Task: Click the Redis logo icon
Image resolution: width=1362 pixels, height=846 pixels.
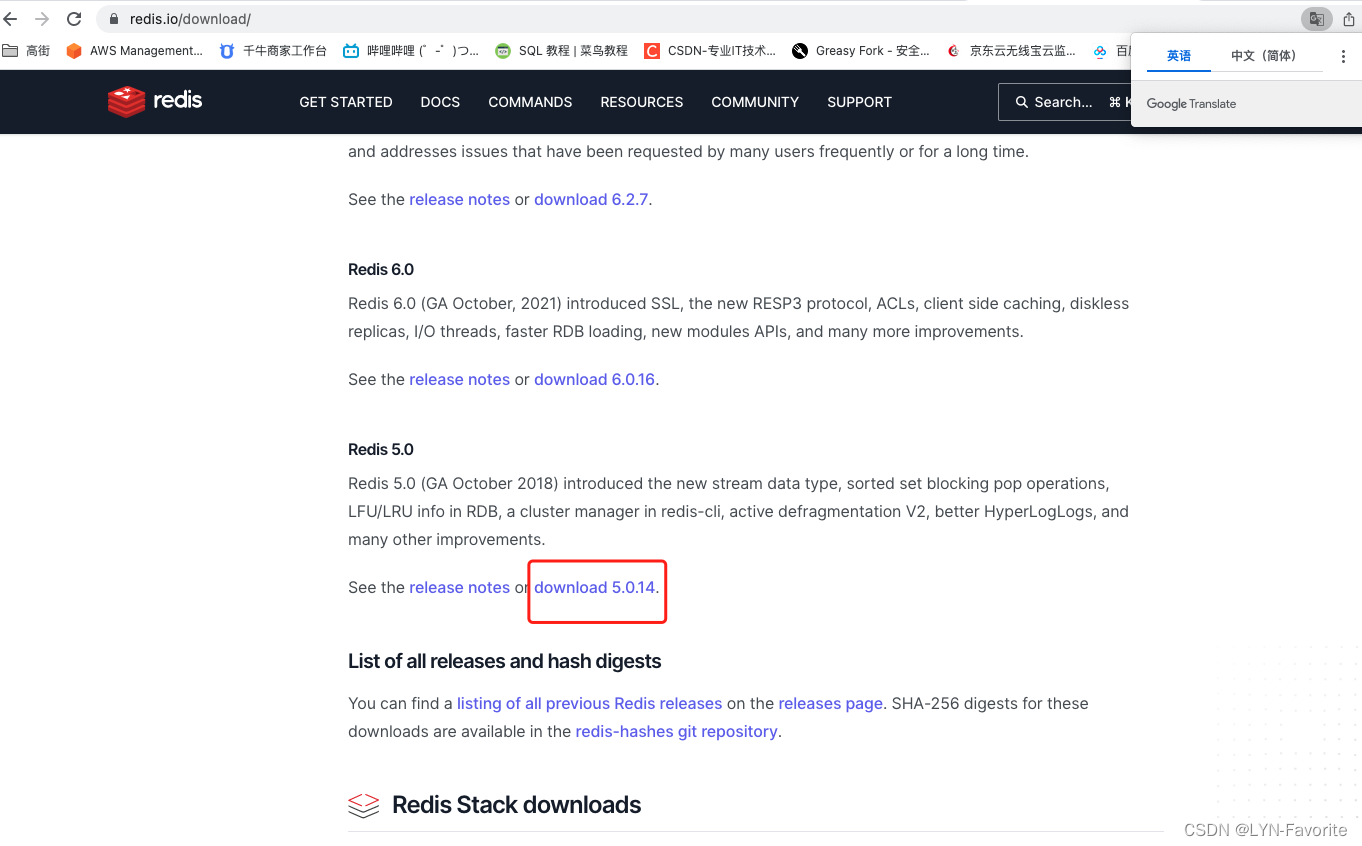Action: point(125,101)
